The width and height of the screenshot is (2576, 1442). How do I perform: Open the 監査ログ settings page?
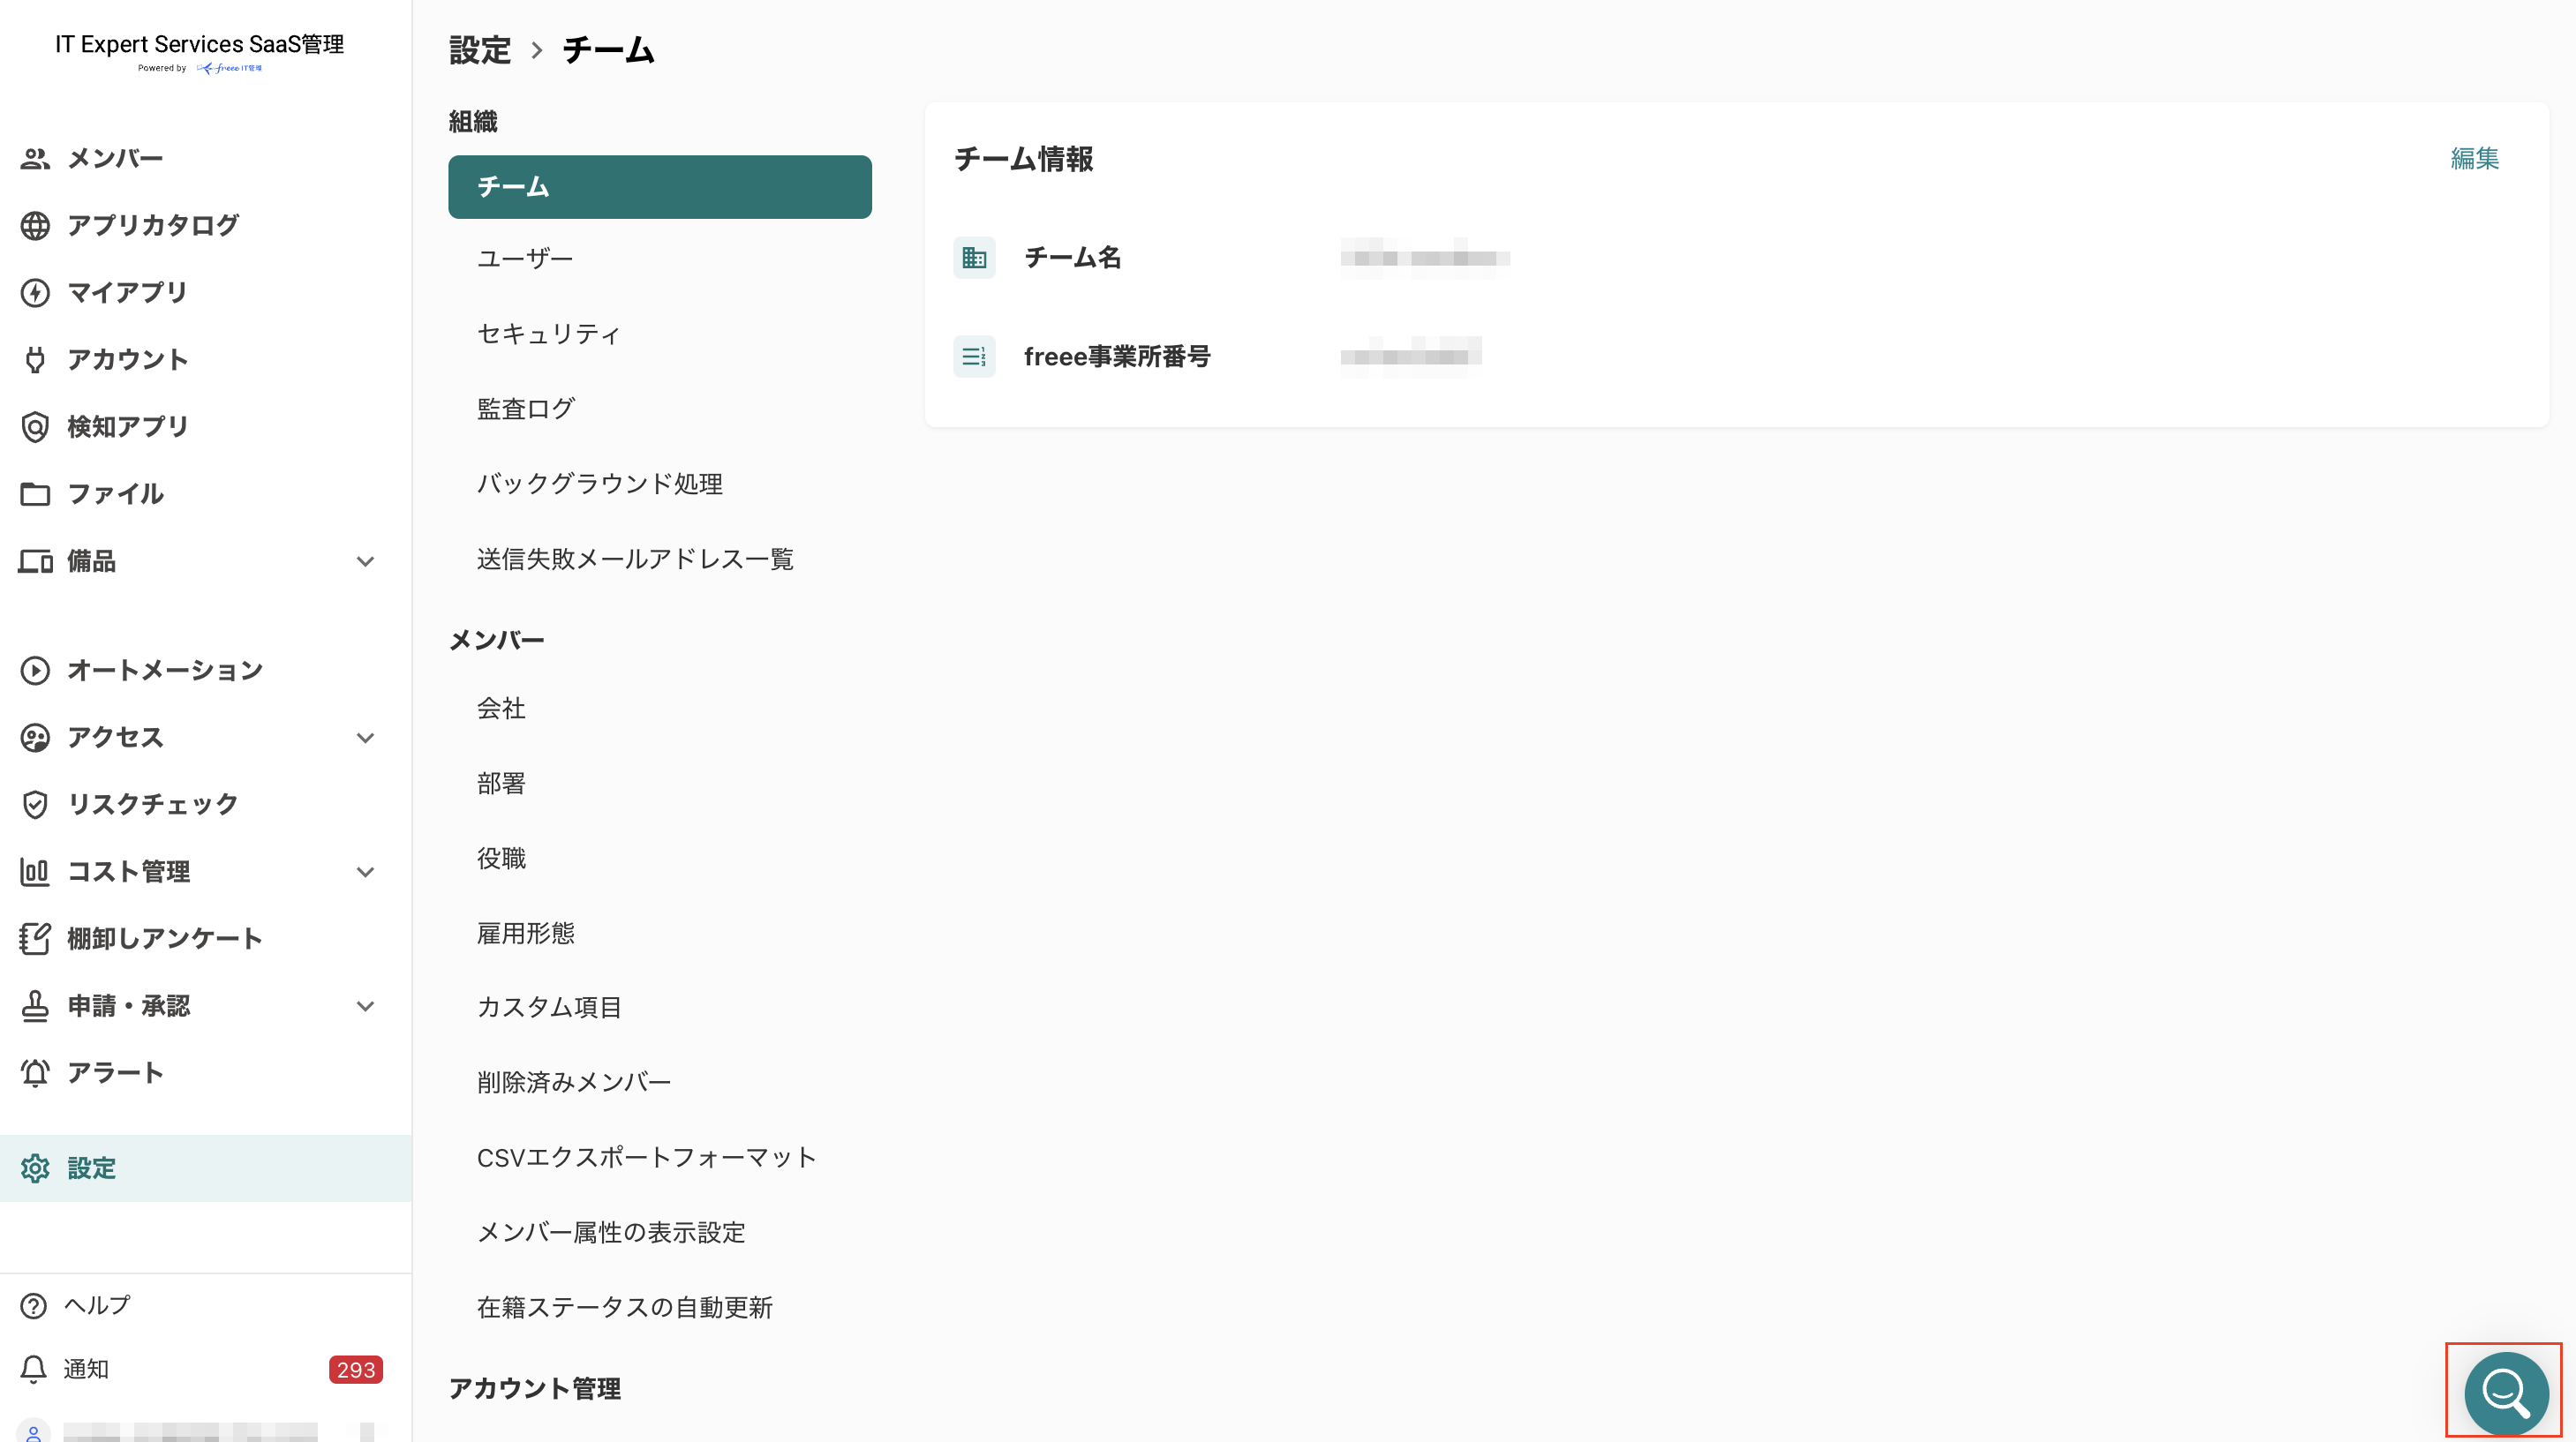(x=525, y=409)
